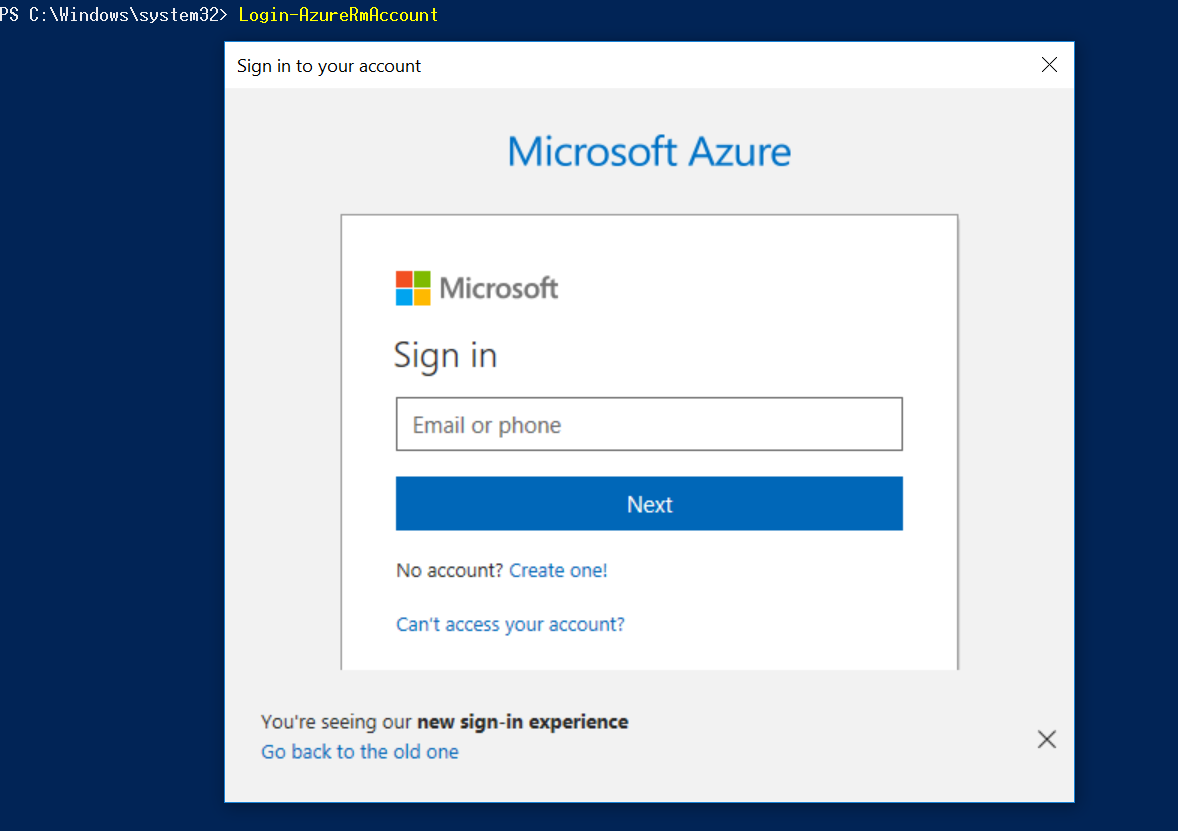The width and height of the screenshot is (1178, 831).
Task: Click the Next button
Action: tap(649, 504)
